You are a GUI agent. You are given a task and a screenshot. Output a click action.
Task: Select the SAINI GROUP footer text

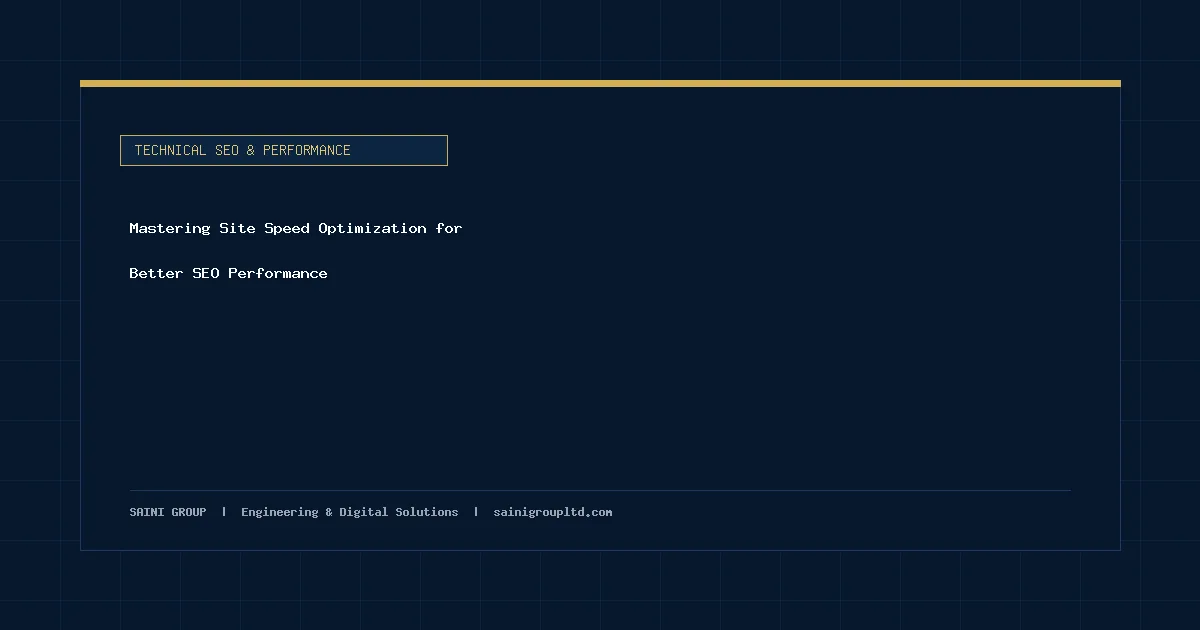click(168, 512)
